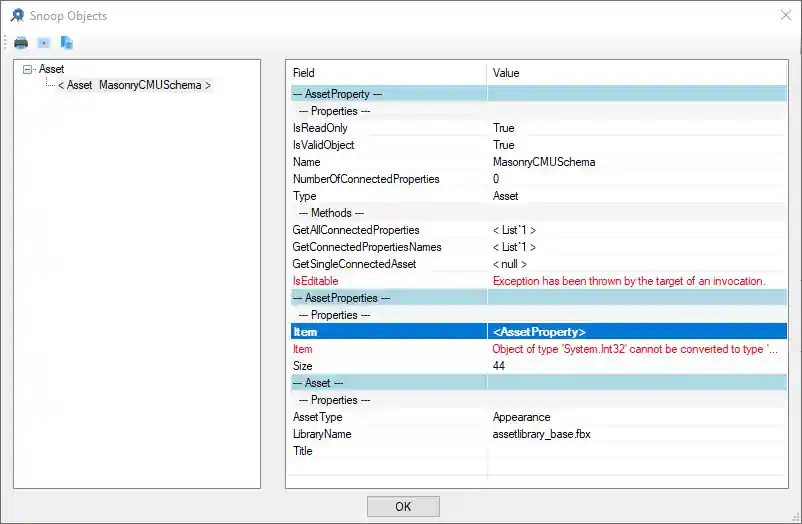The height and width of the screenshot is (524, 802).
Task: Open the highlighted Item AssetProperty row
Action: tap(538, 332)
